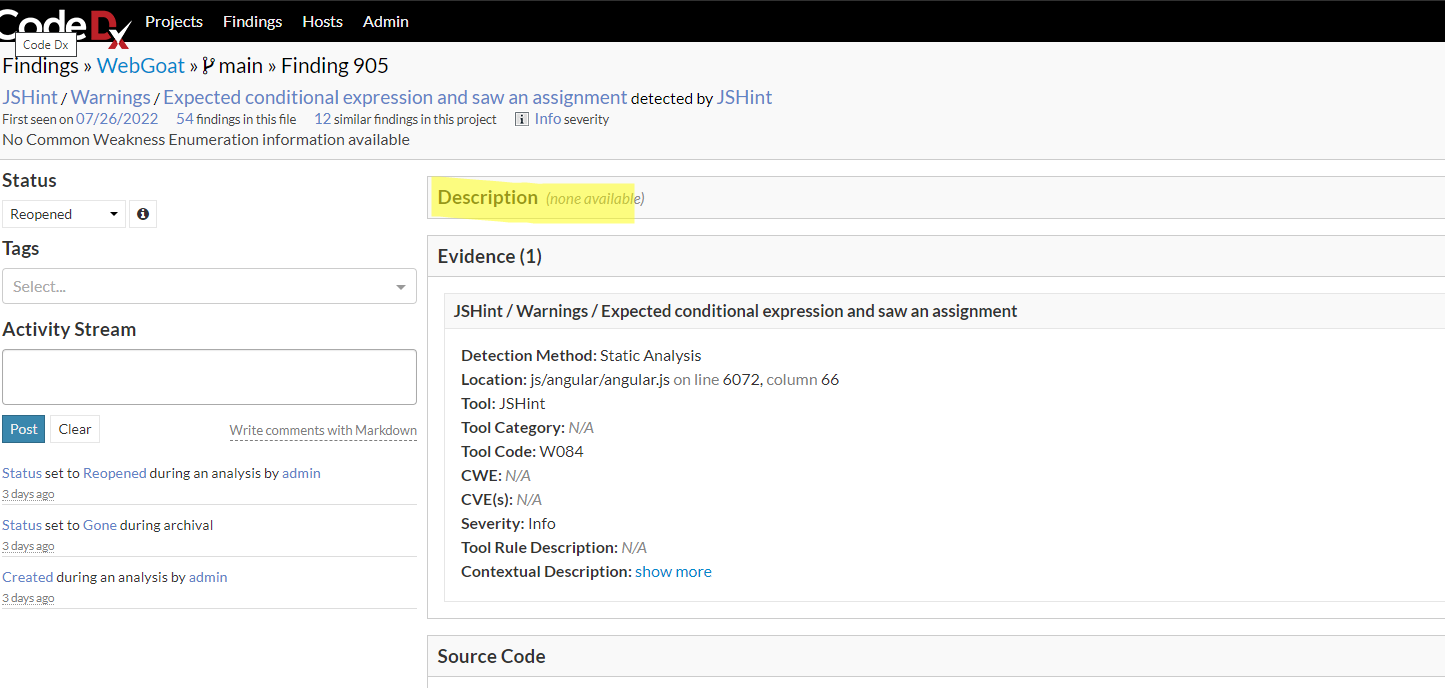The height and width of the screenshot is (688, 1445).
Task: Click the severity info icon
Action: coord(522,119)
